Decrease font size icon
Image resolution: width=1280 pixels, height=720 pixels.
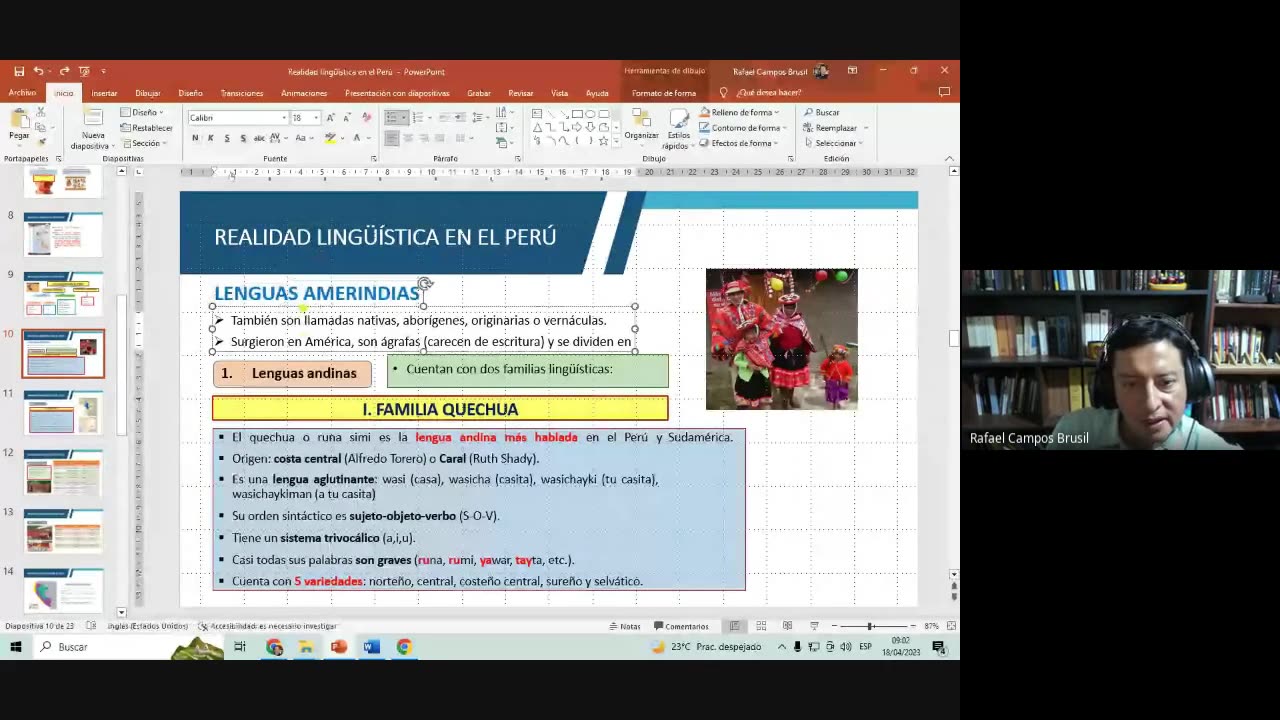347,118
